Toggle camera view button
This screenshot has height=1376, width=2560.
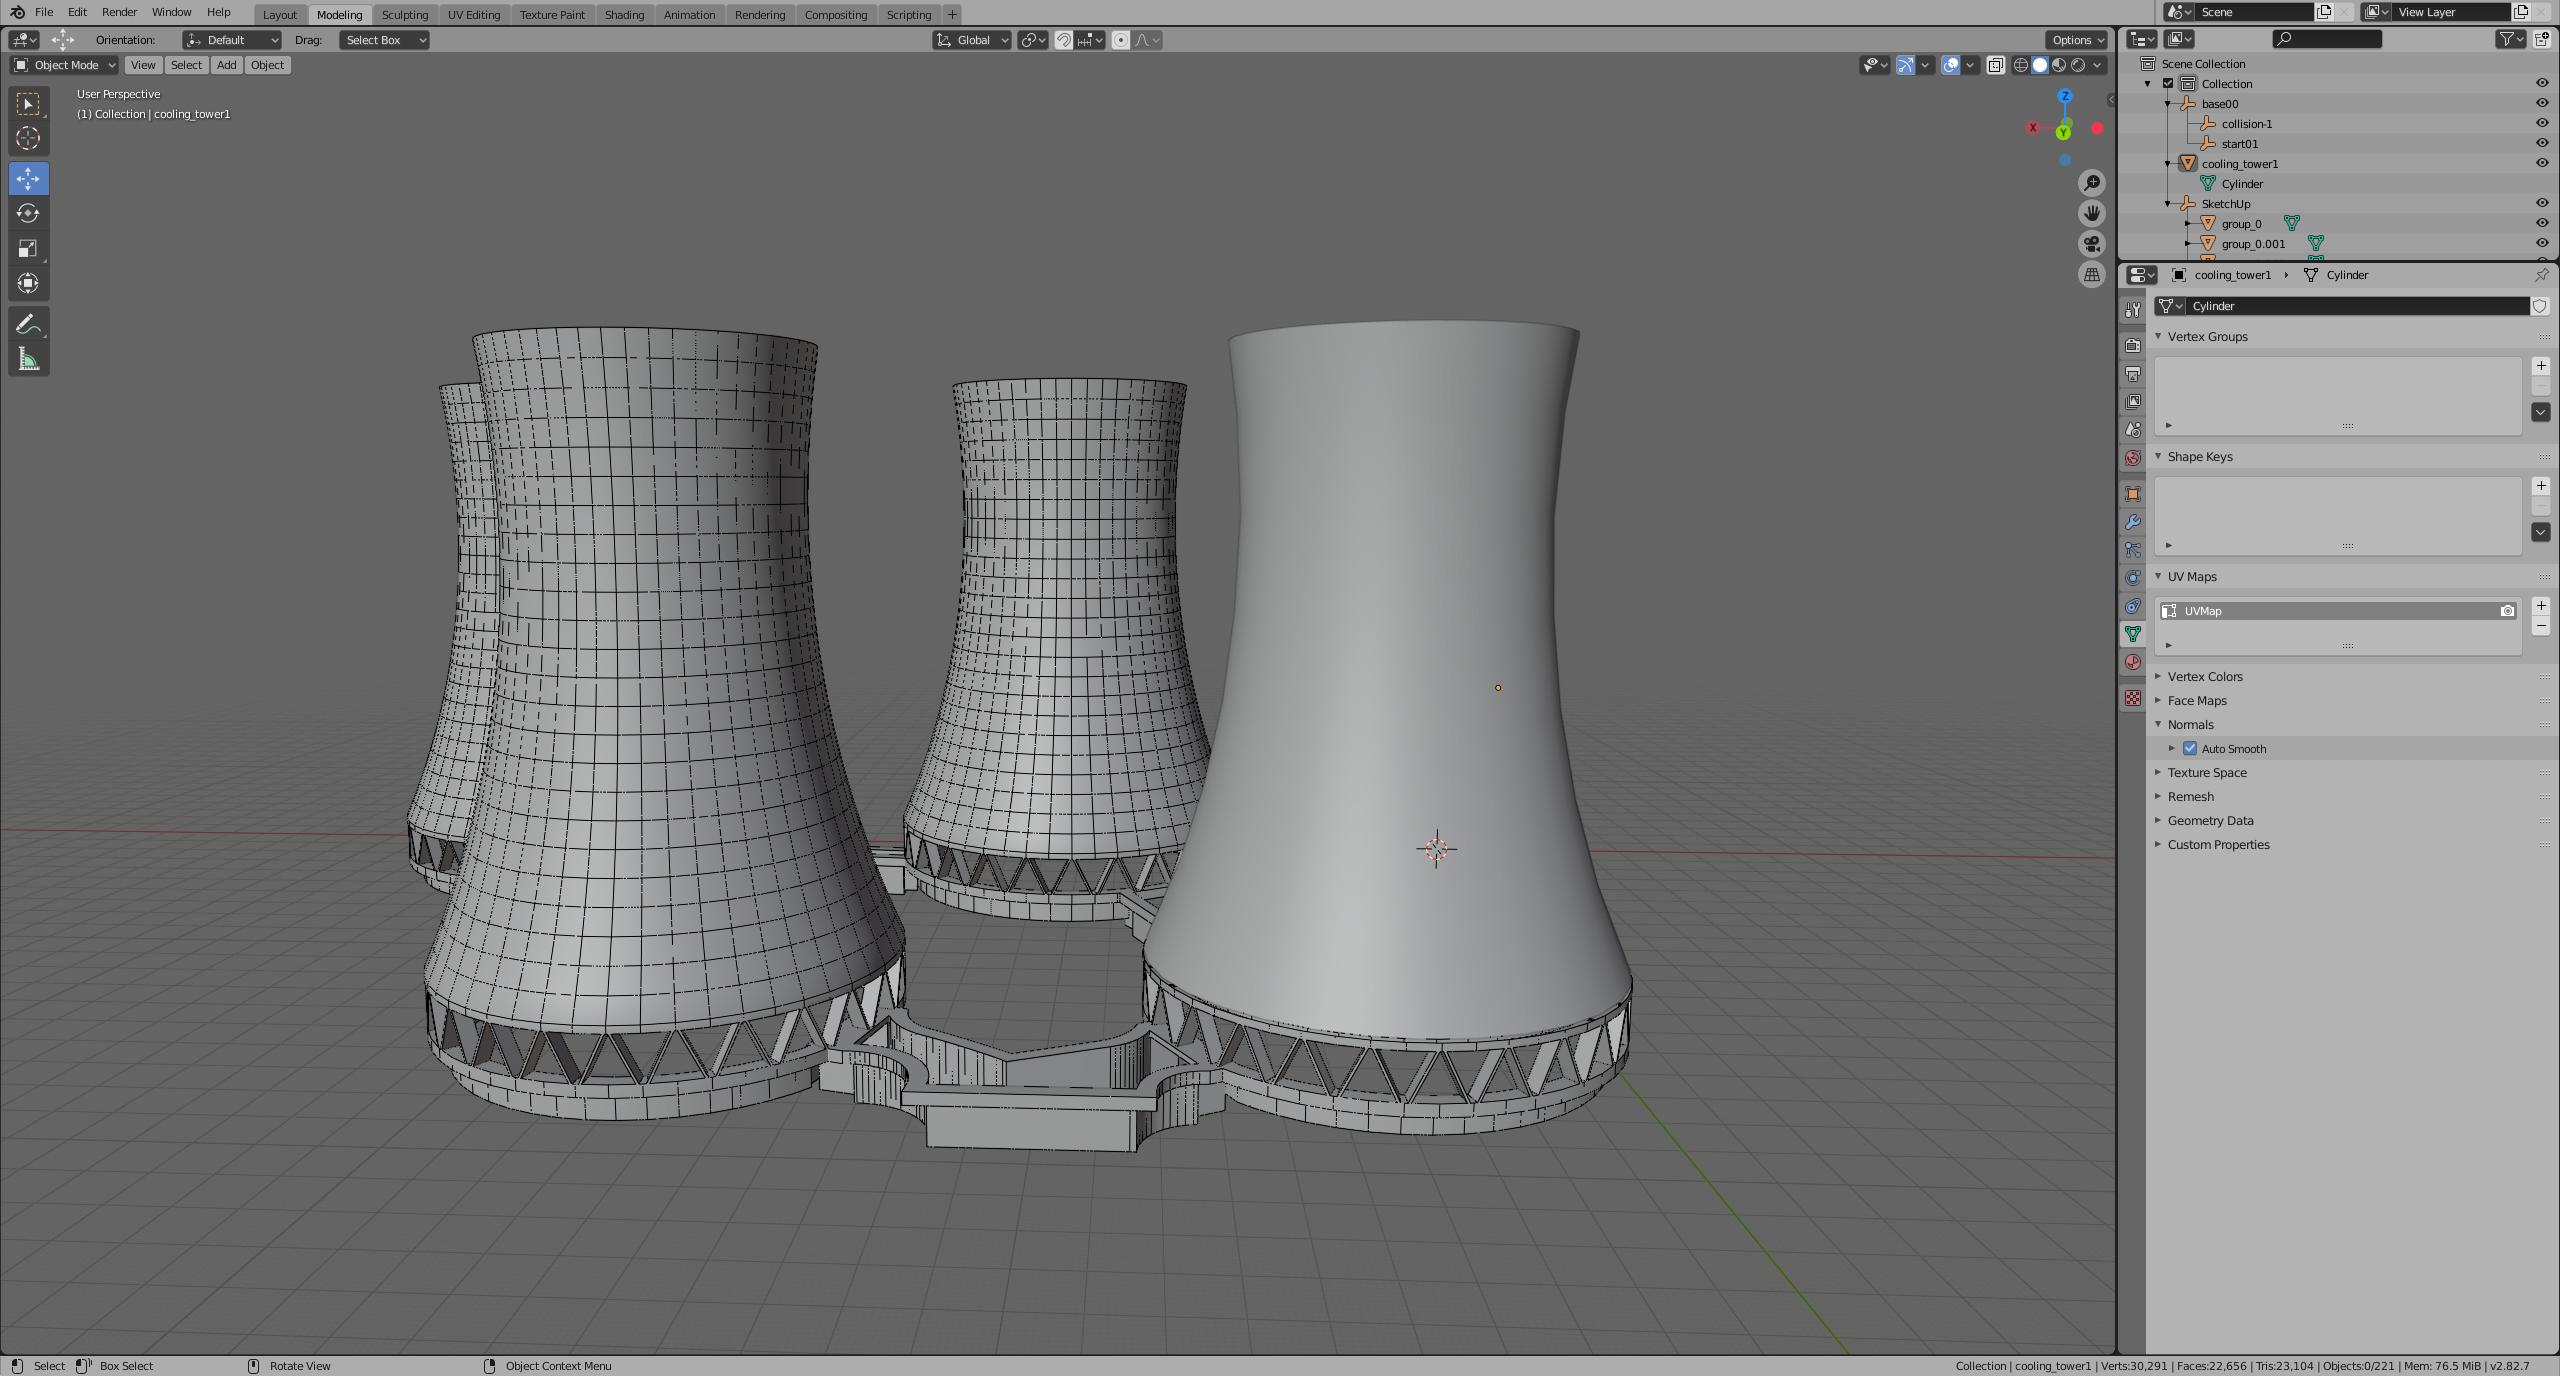(x=2091, y=244)
